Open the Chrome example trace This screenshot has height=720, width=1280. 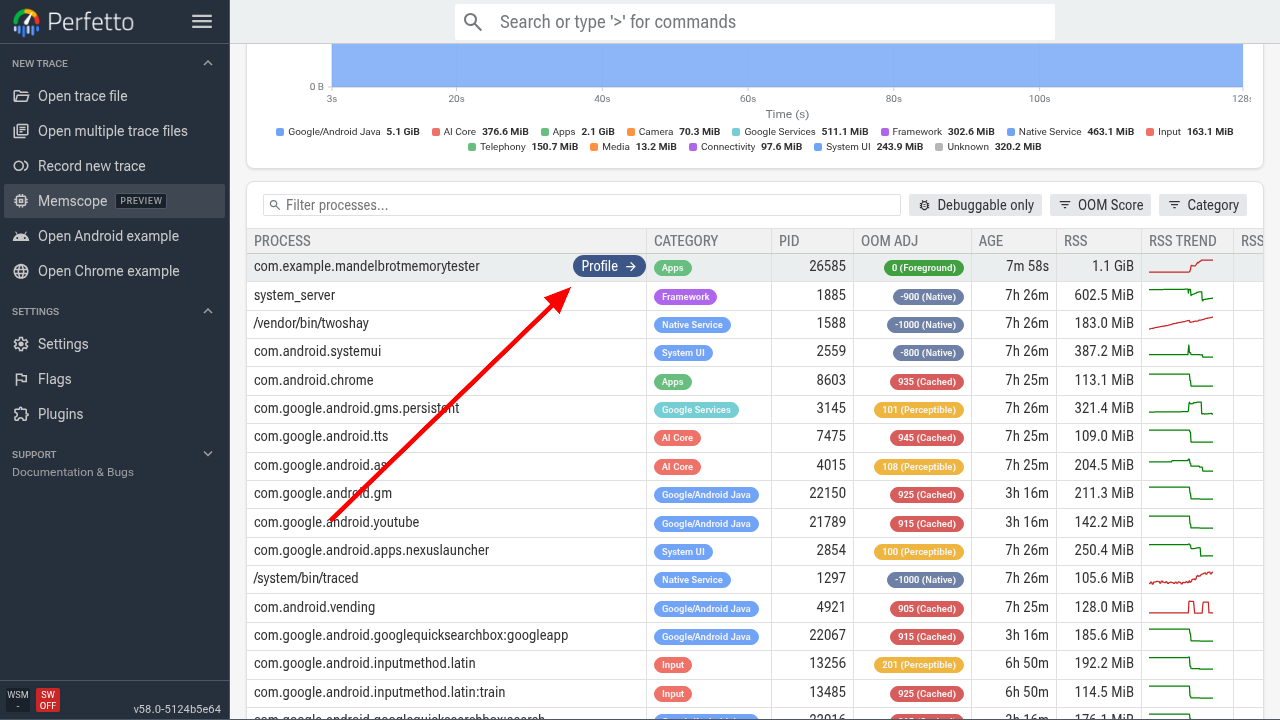114,271
